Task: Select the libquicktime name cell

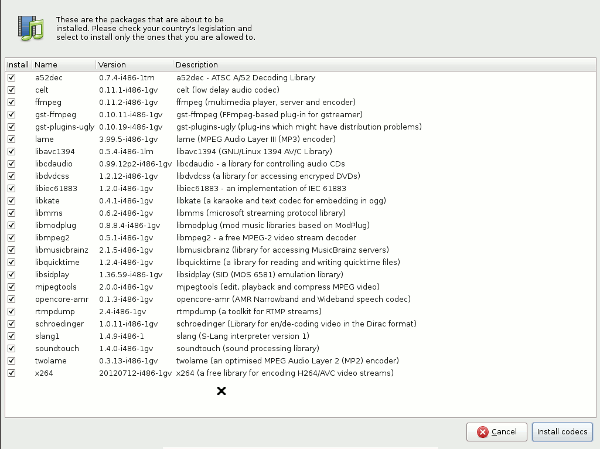Action: (57, 262)
